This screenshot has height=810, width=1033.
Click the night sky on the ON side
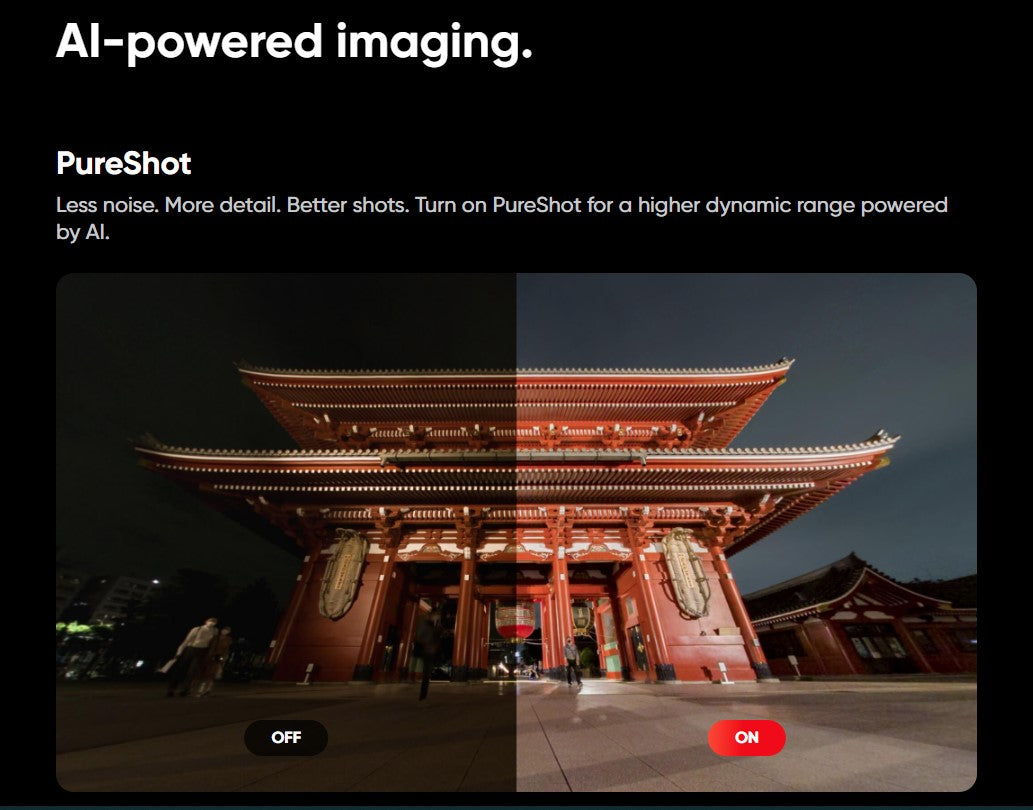point(880,340)
